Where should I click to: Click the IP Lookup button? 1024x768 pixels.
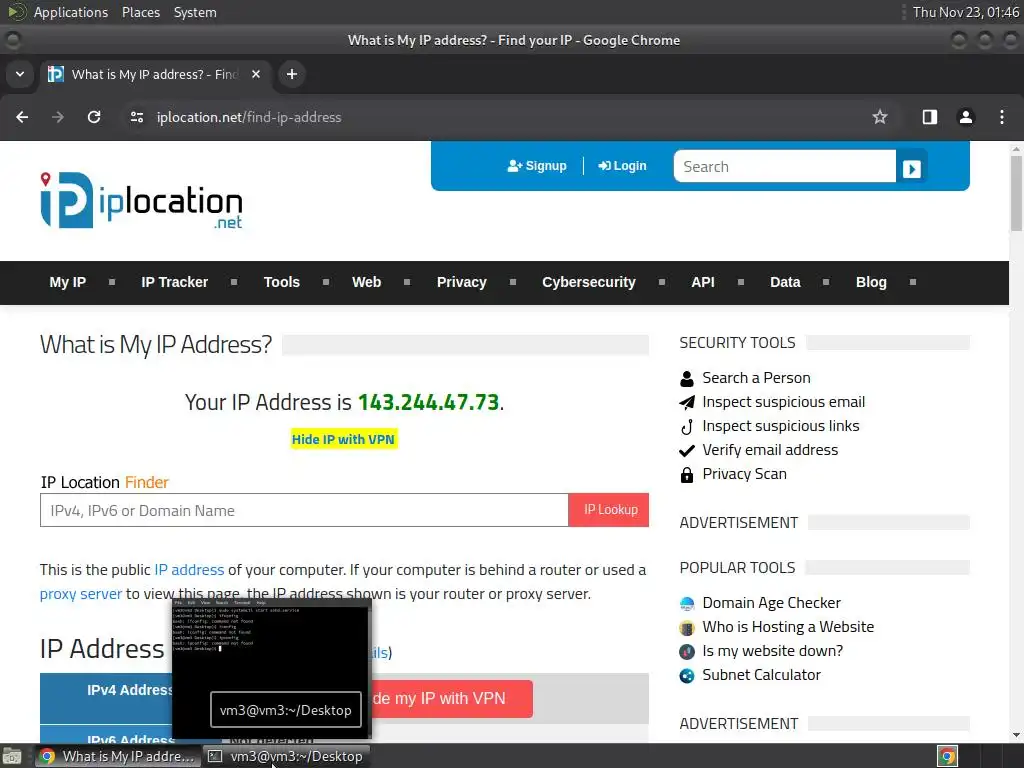tap(609, 510)
